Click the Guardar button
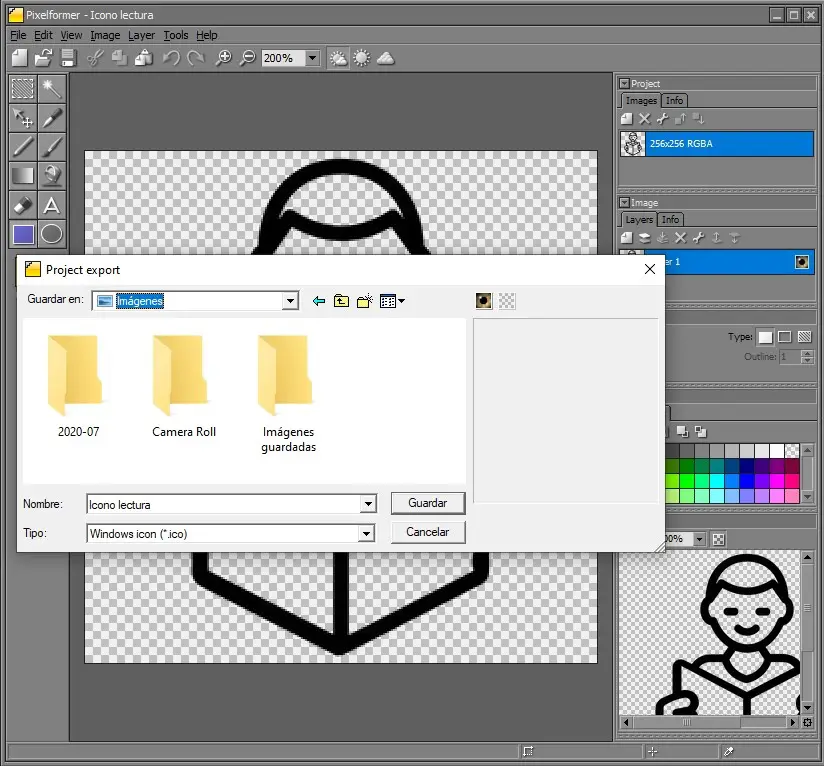This screenshot has height=766, width=824. 428,503
